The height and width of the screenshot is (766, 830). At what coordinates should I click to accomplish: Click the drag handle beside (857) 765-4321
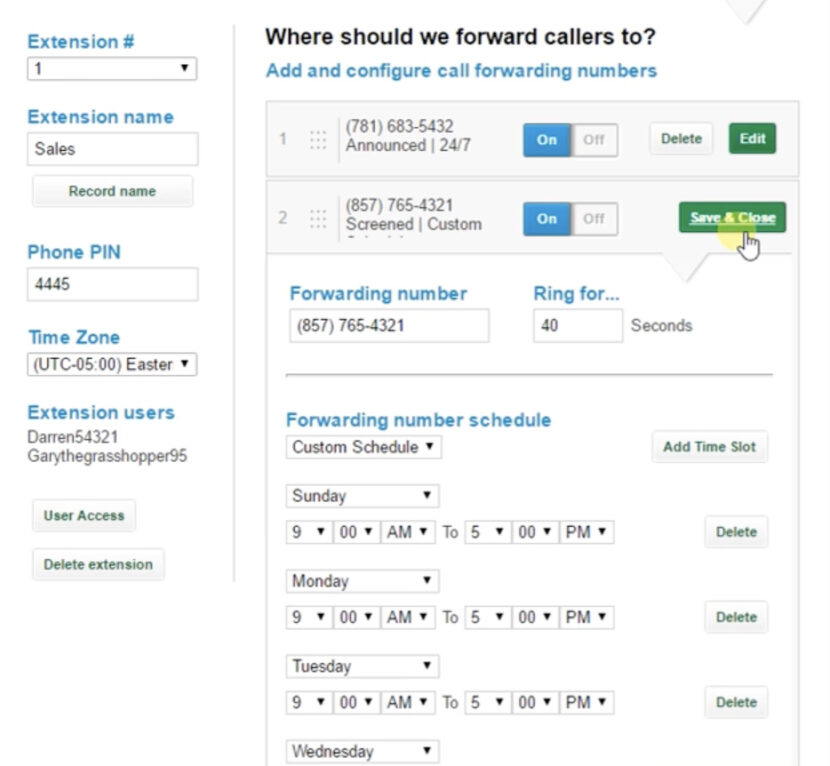[x=318, y=219]
